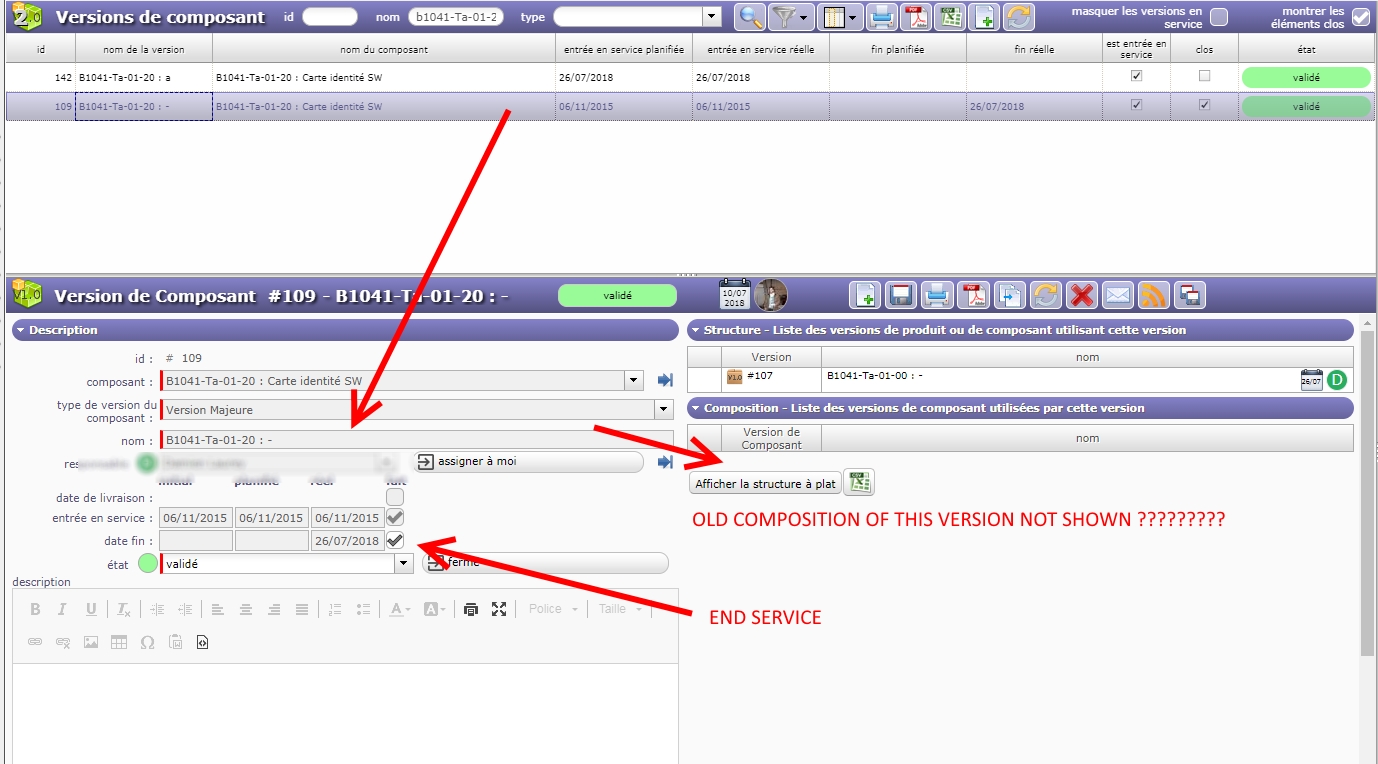Screen dimensions: 1378x764
Task: Open the état validé dropdown
Action: [x=404, y=564]
